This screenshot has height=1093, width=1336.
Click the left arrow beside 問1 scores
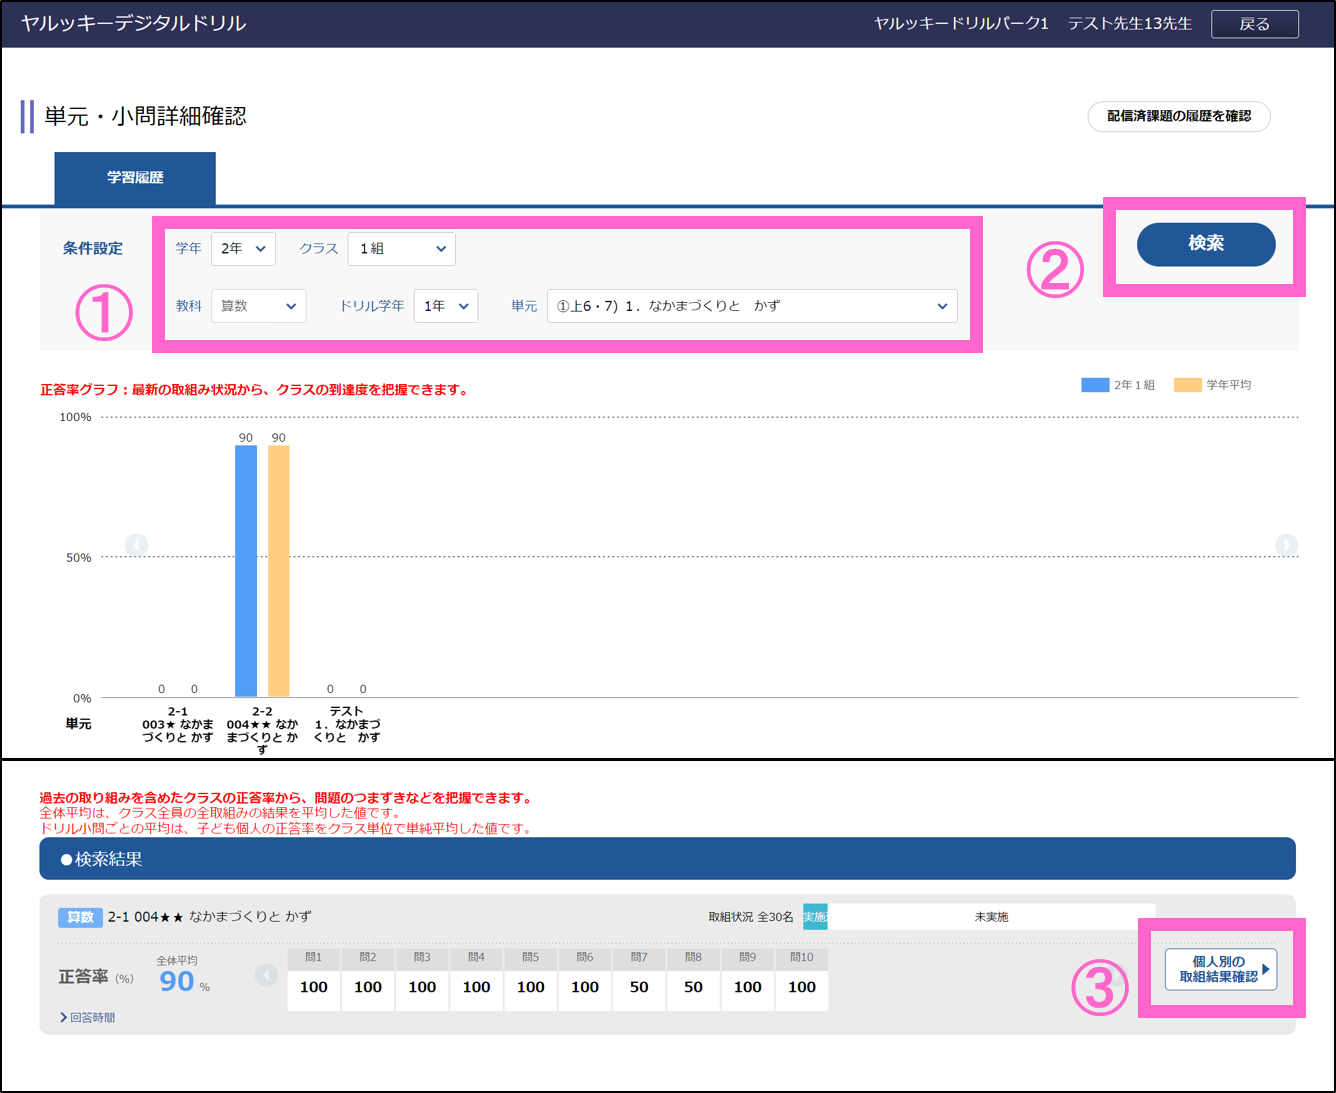[266, 975]
